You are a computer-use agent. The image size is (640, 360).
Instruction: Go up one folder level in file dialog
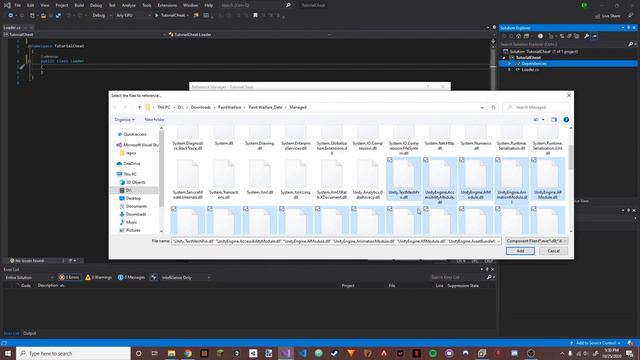[x=140, y=107]
